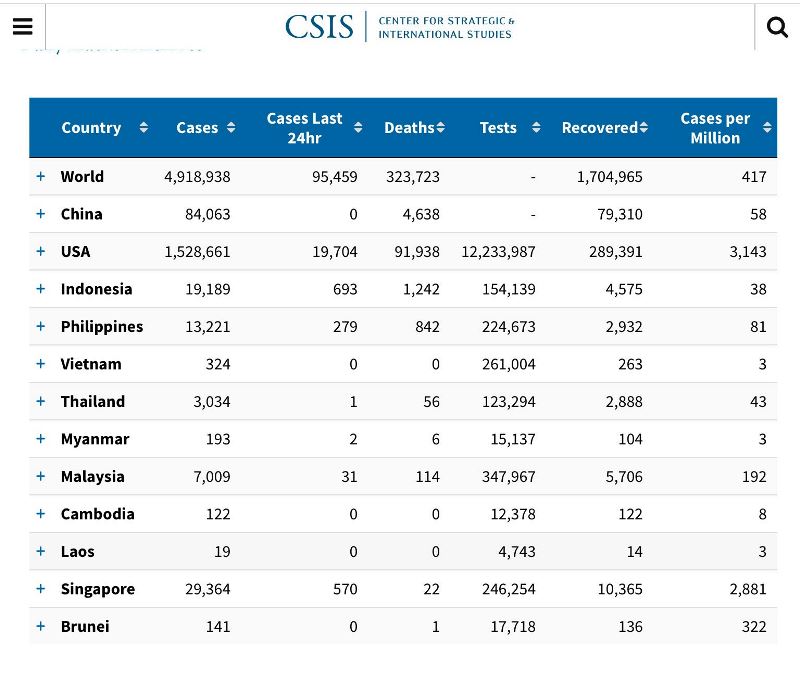The width and height of the screenshot is (800, 679).
Task: Select the Malaysia country name cell
Action: (92, 477)
